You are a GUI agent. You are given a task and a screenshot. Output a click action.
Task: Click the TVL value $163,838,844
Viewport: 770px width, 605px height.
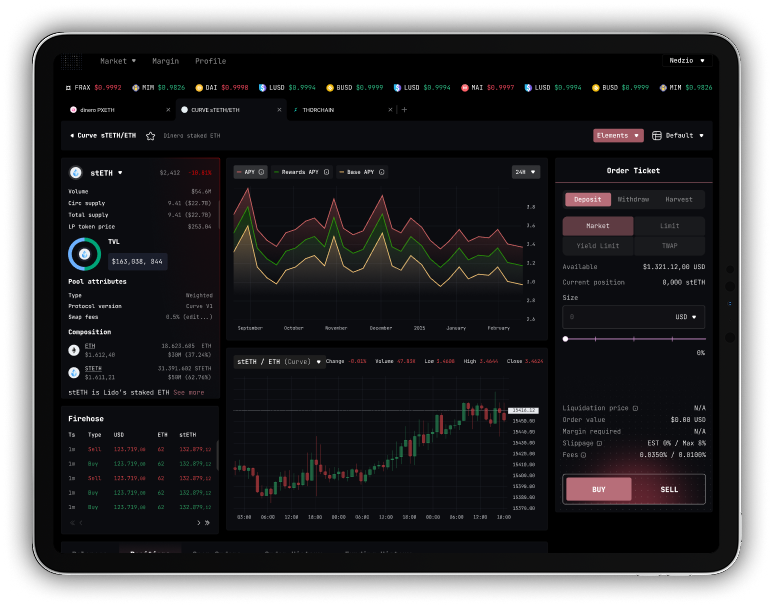tap(137, 262)
